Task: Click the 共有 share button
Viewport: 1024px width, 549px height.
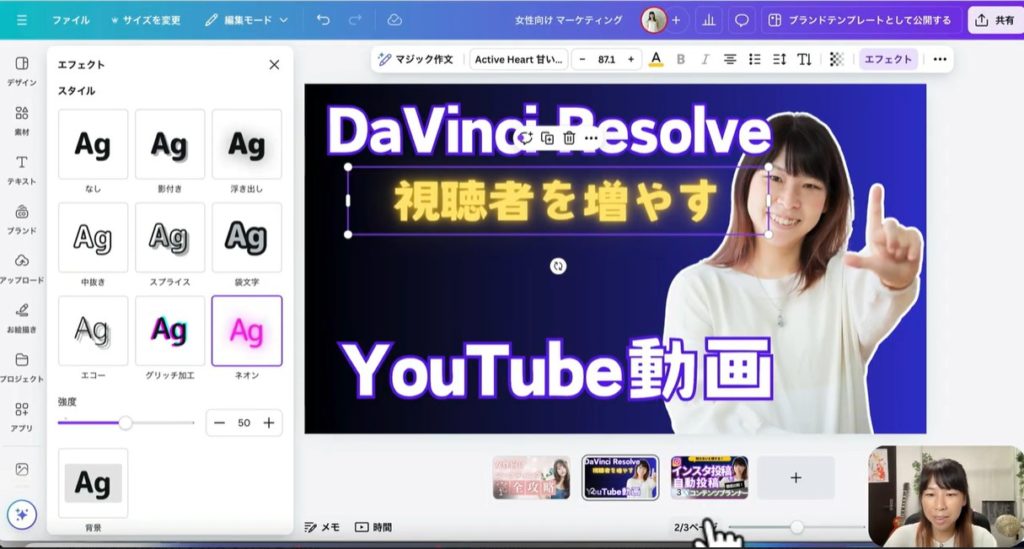Action: (994, 20)
